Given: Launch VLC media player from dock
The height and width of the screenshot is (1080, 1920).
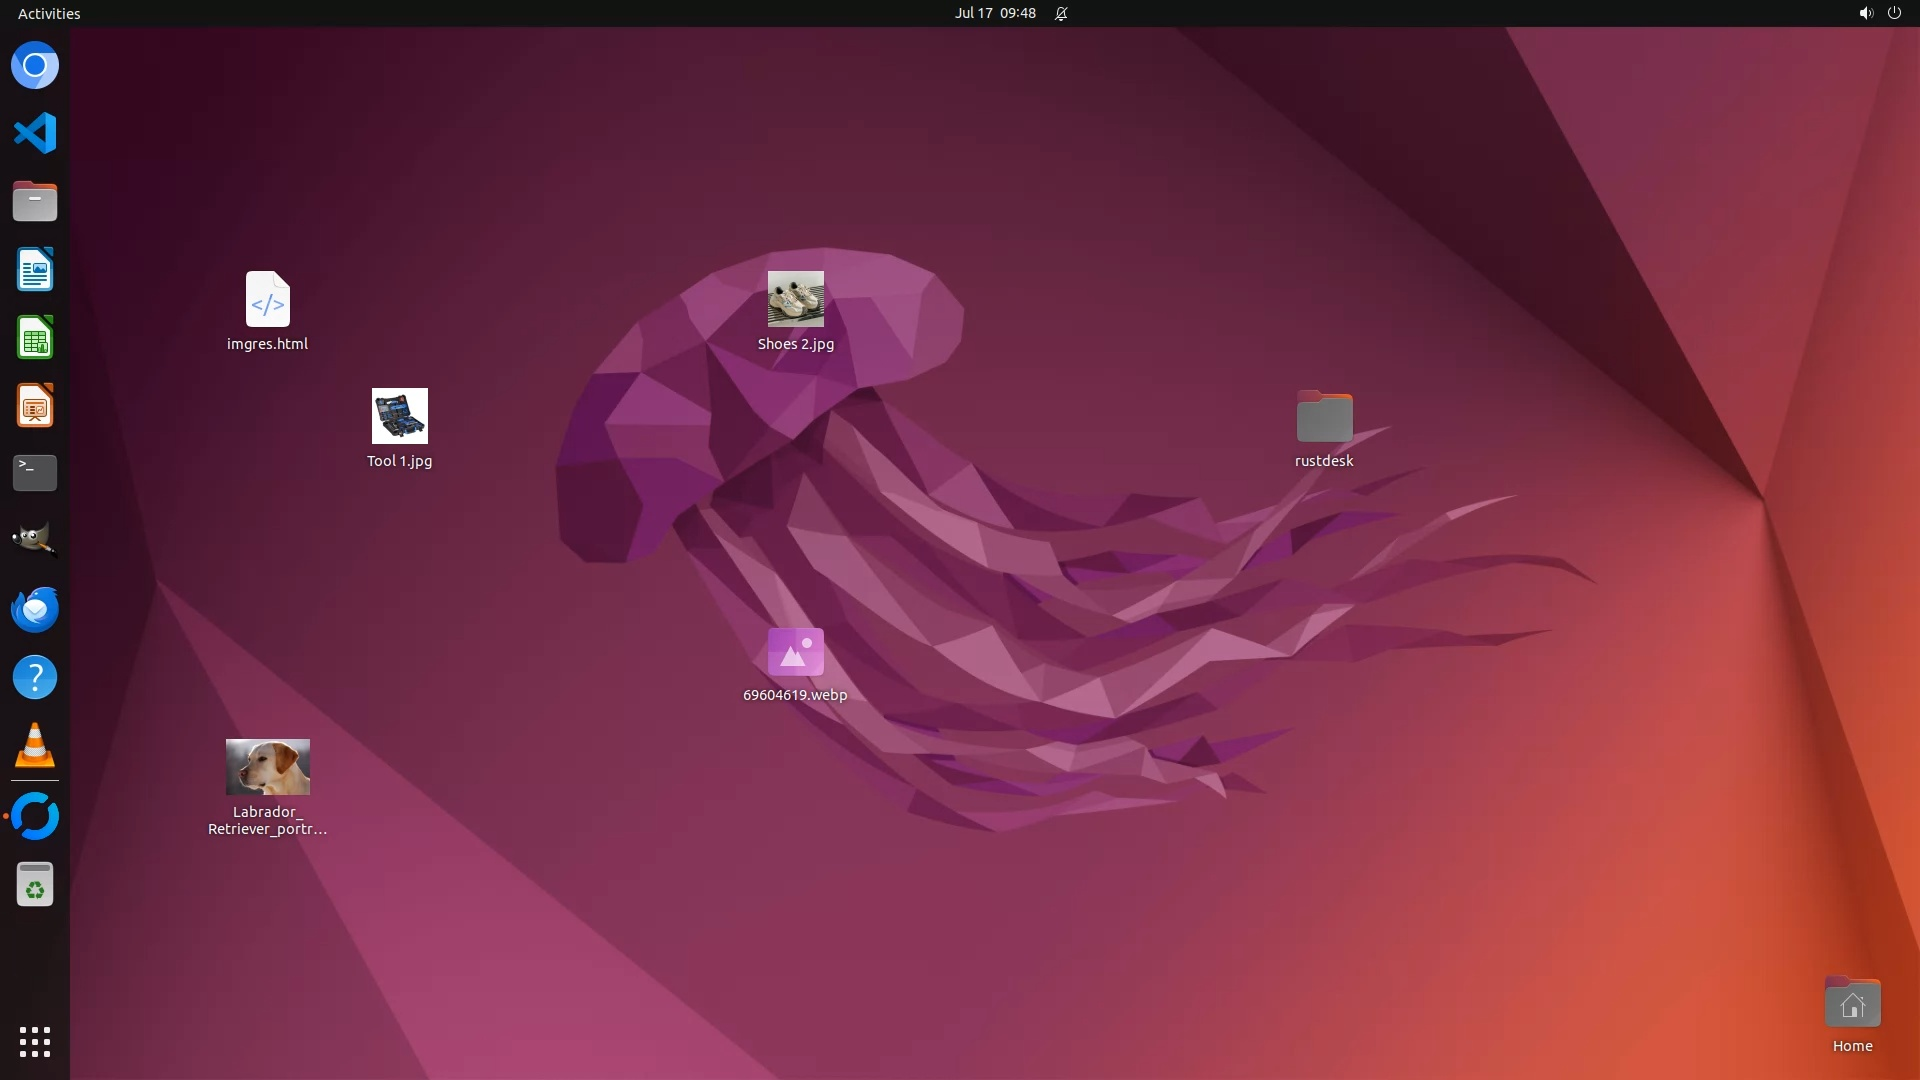Looking at the screenshot, I should [35, 746].
